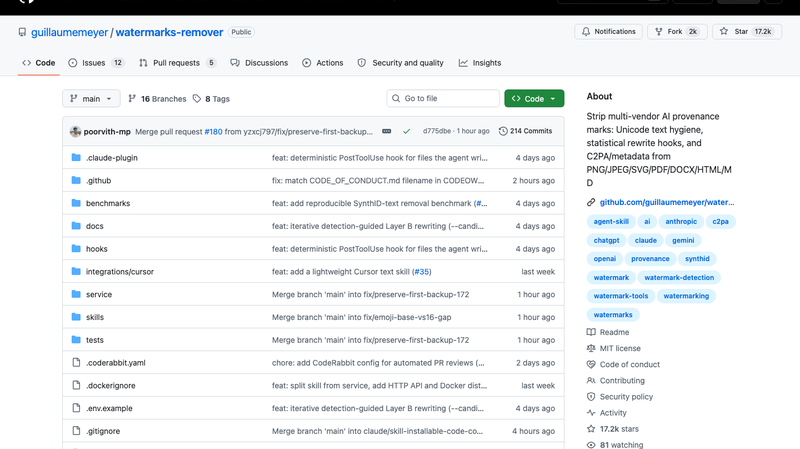Click the docs folder icon
Viewport: 800px width, 449px height.
pyautogui.click(x=76, y=226)
